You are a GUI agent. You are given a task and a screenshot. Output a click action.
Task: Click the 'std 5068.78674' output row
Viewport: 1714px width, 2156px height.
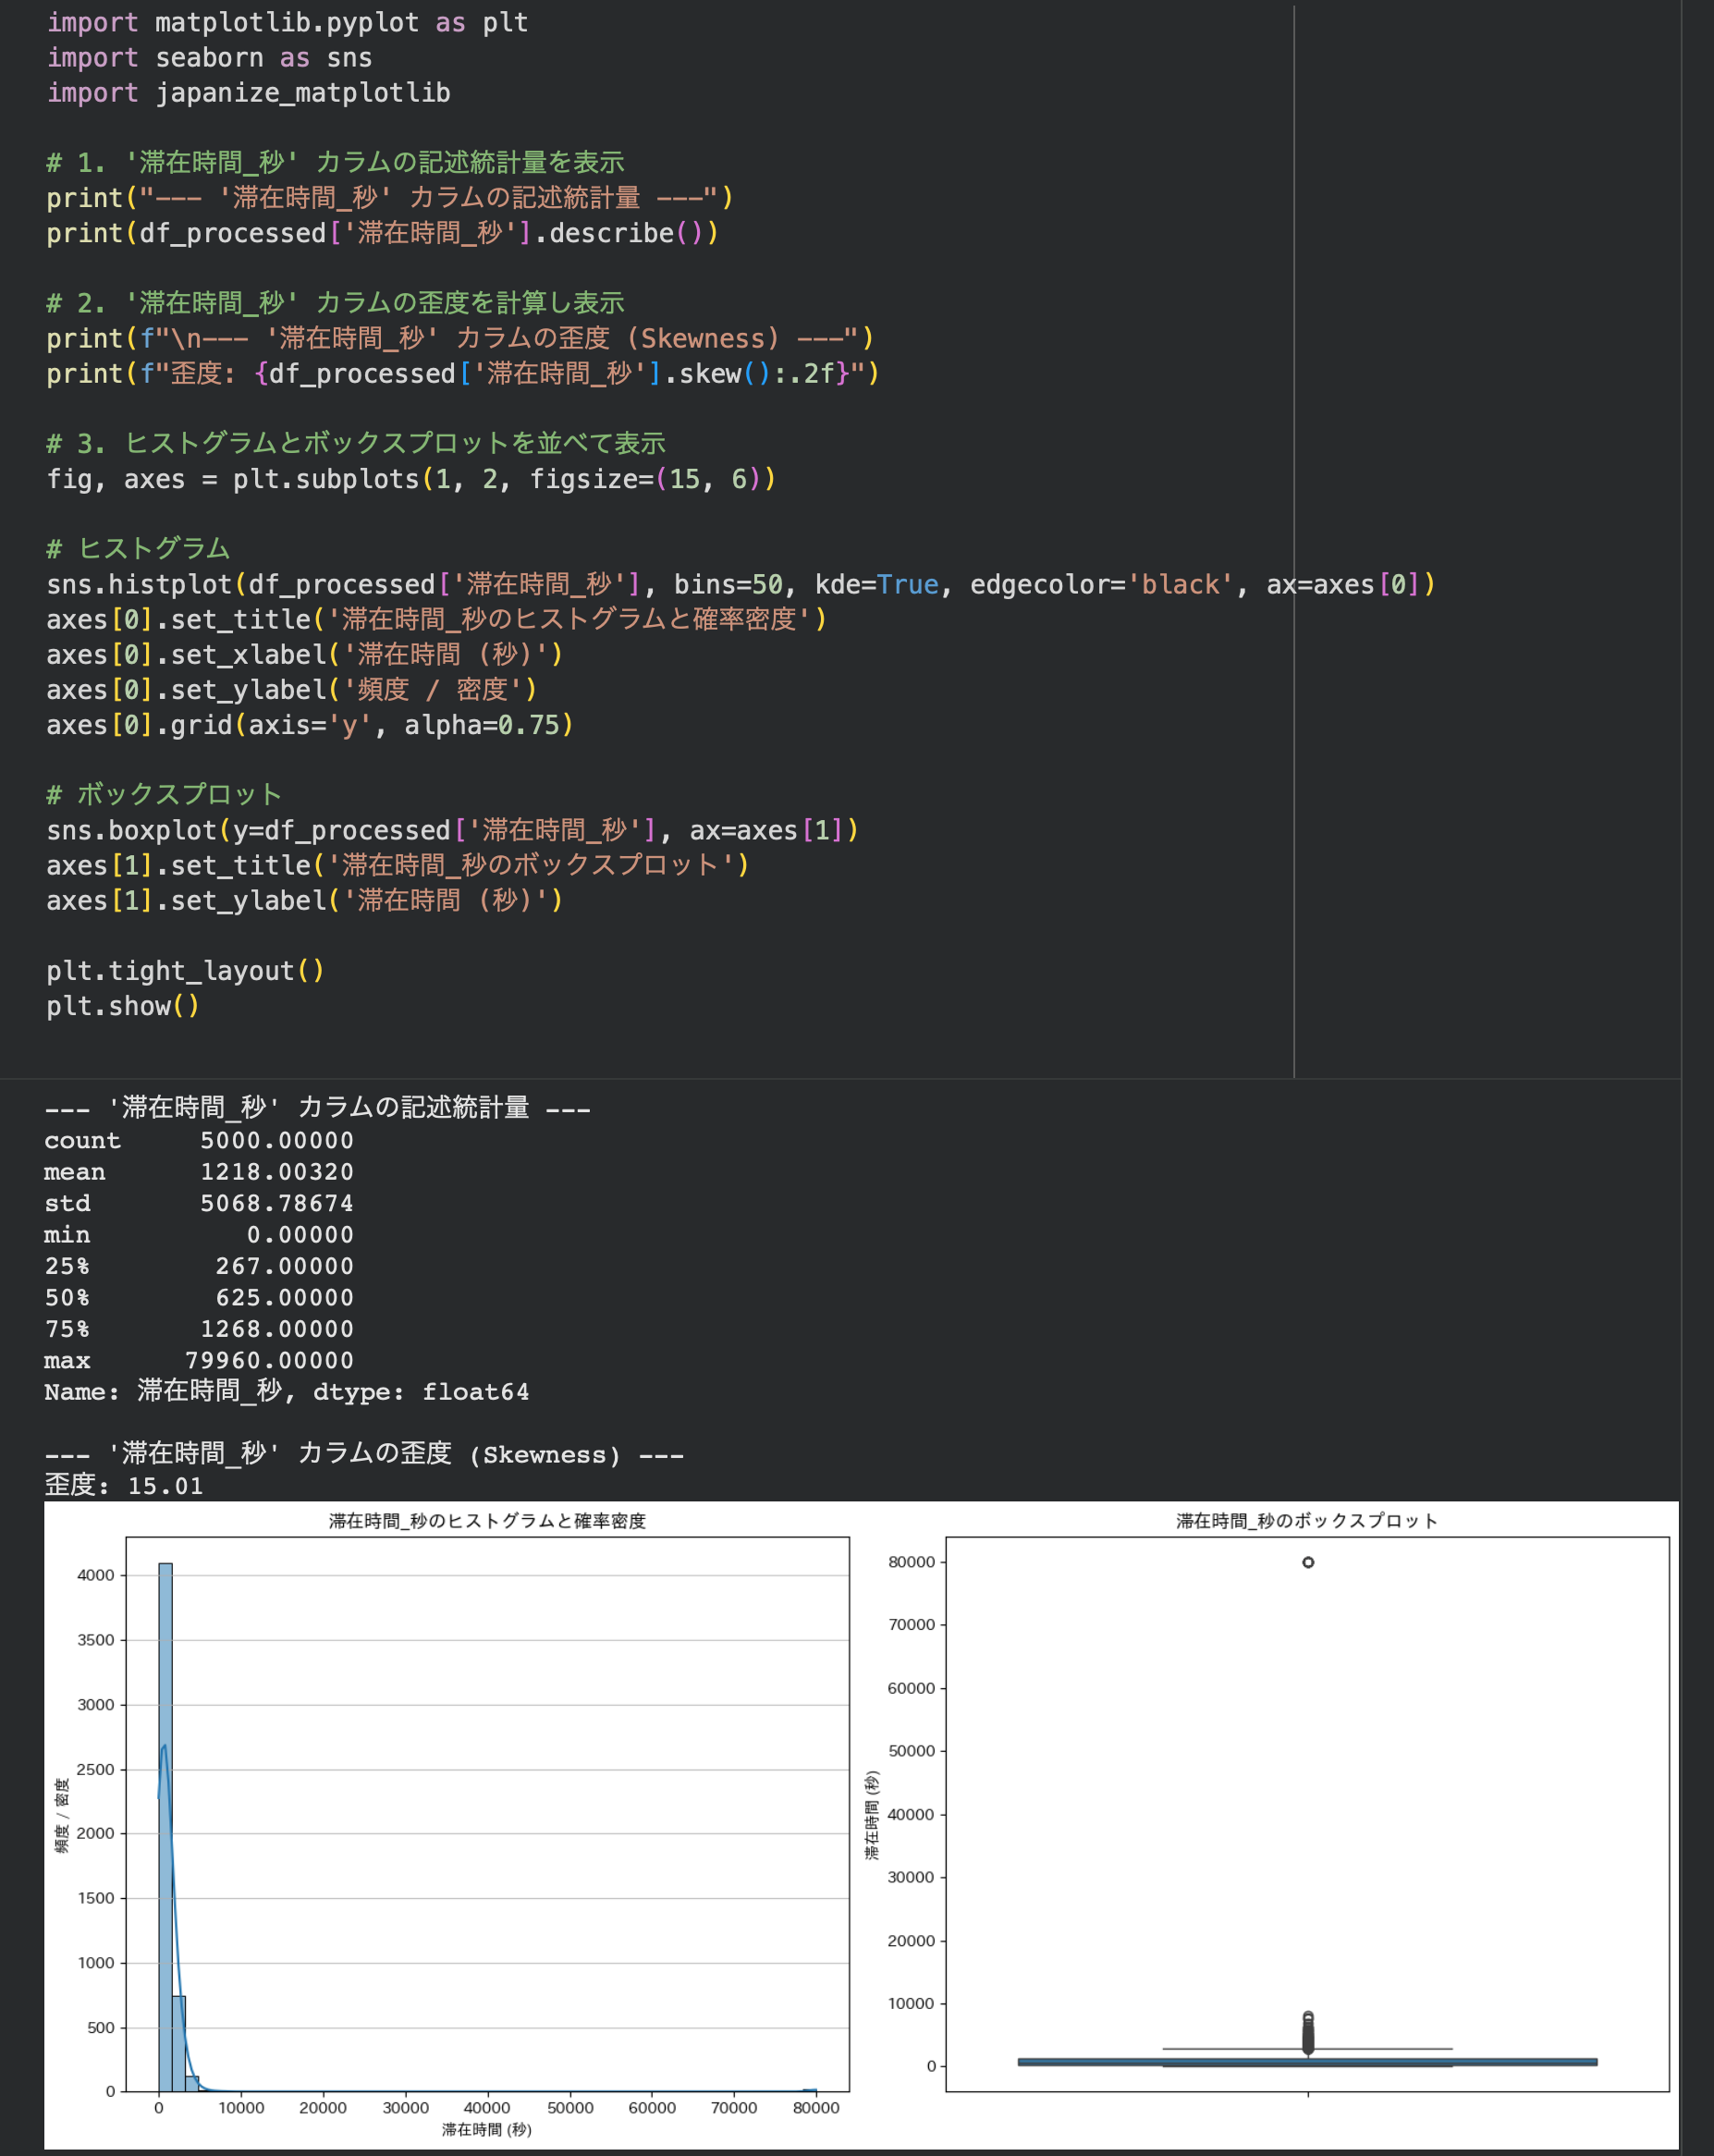click(199, 1204)
